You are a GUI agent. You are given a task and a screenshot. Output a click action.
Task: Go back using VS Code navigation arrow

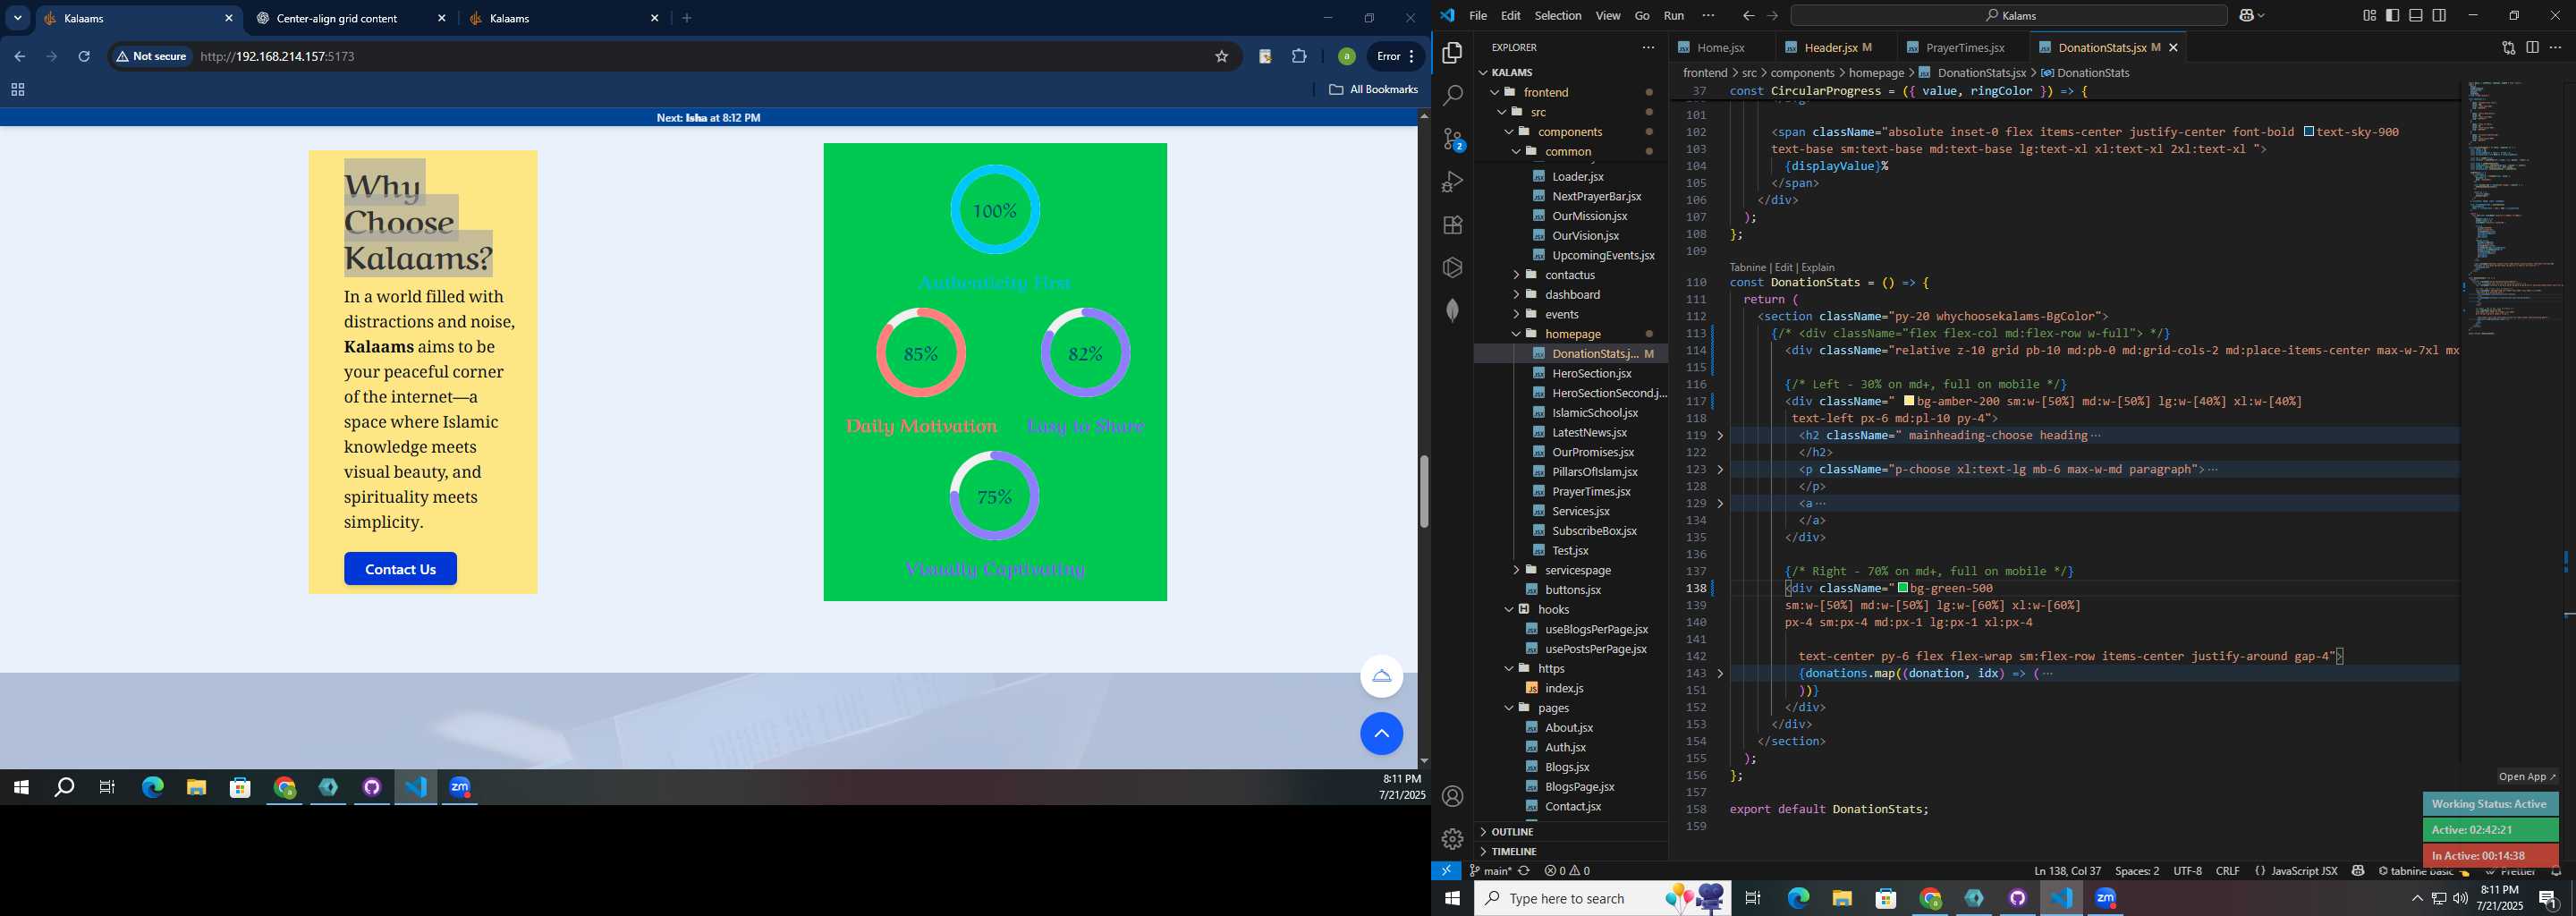click(1748, 16)
